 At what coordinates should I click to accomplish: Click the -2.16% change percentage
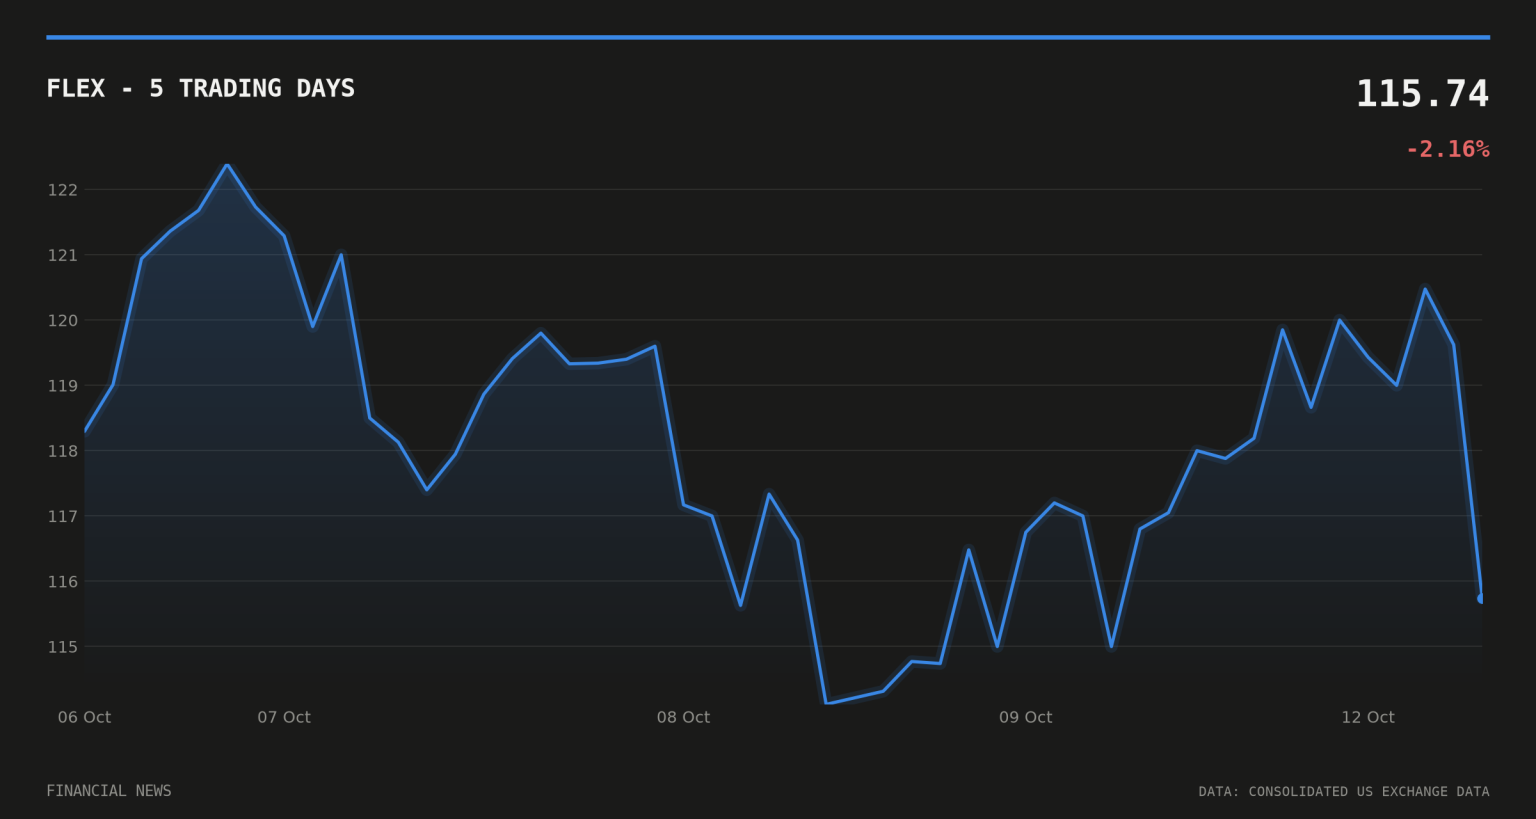pos(1447,150)
